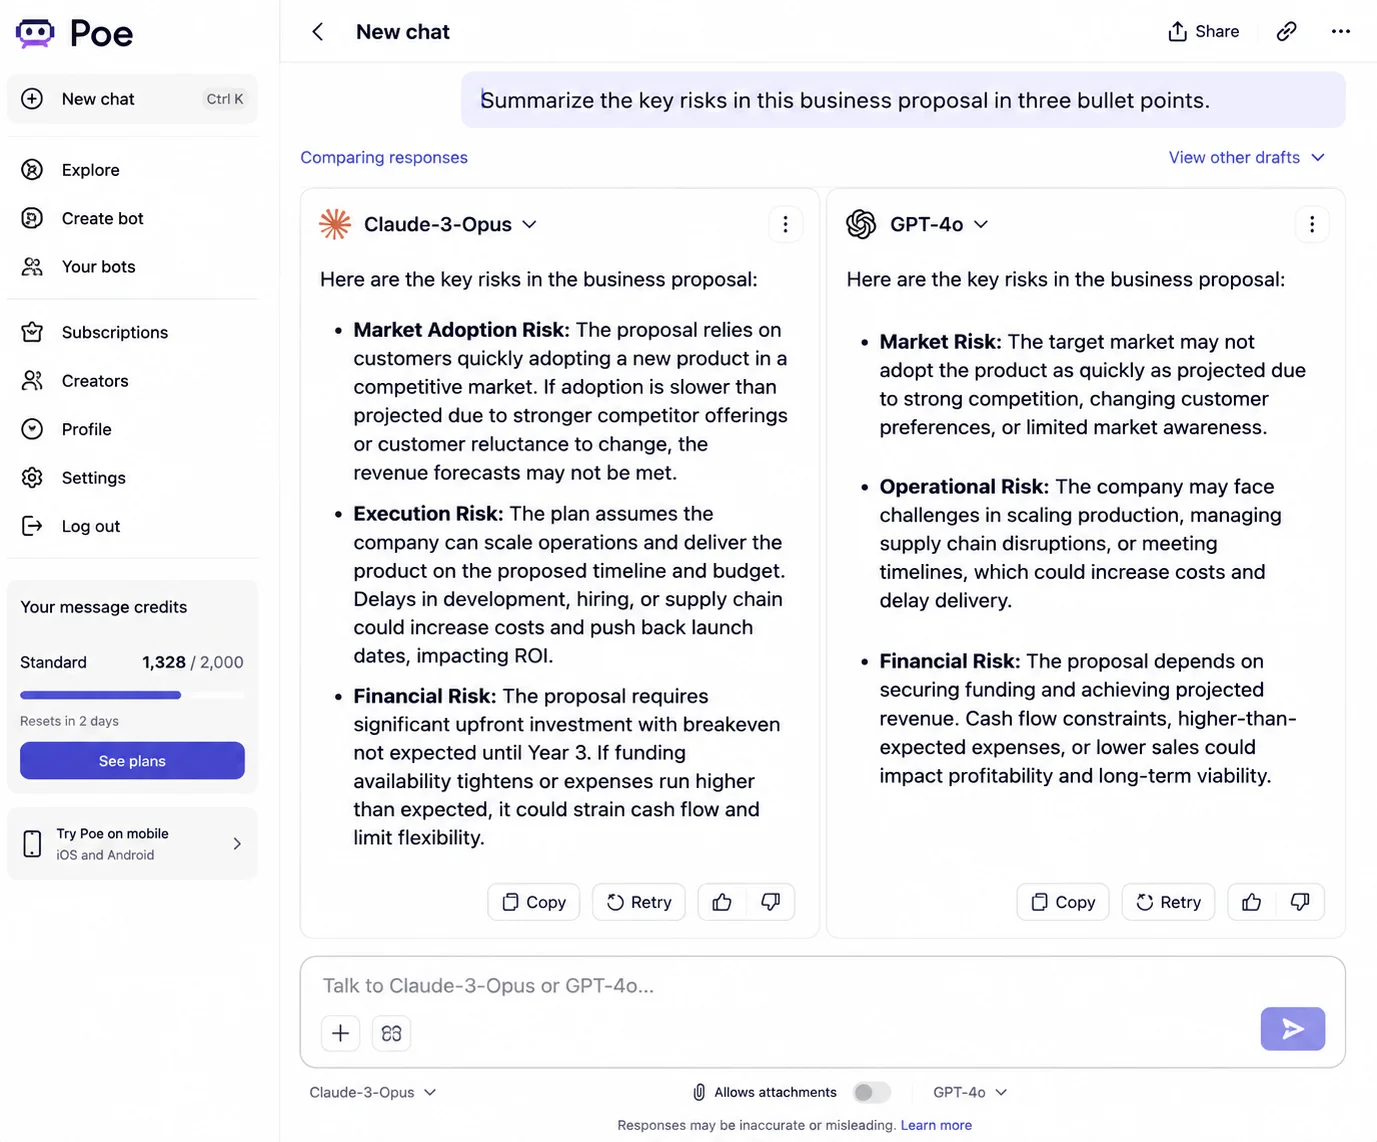Click the Market Adoption Risk heading
Image resolution: width=1377 pixels, height=1142 pixels.
click(x=461, y=330)
